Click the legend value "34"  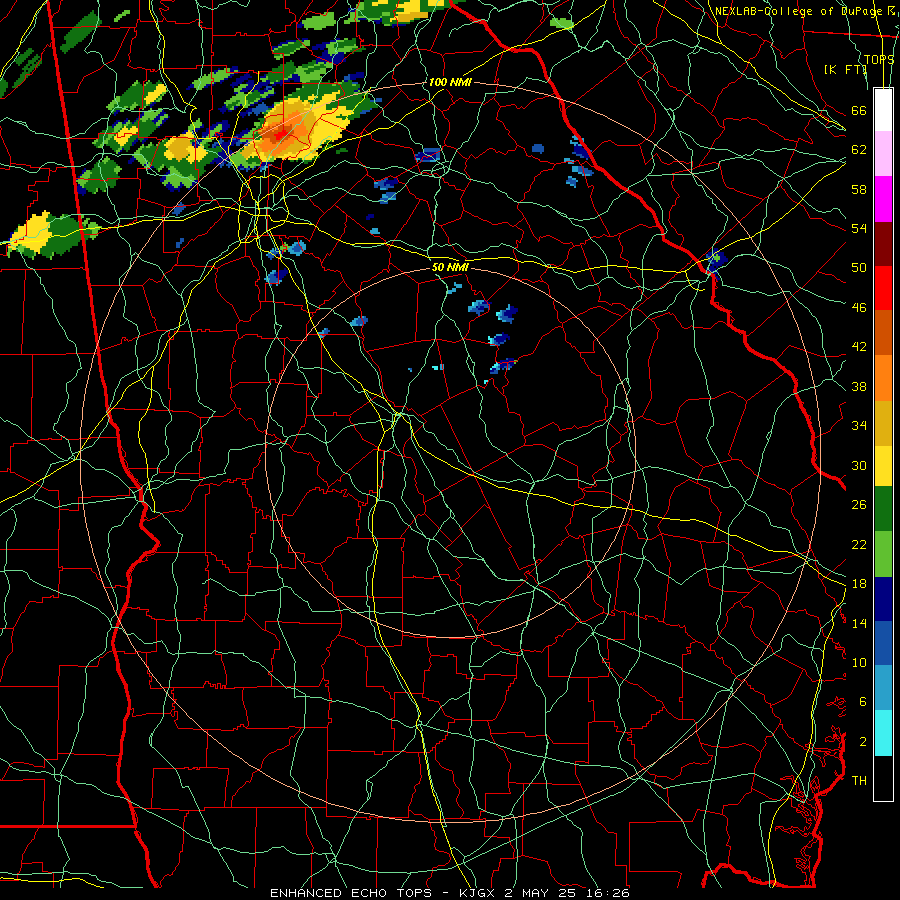click(x=859, y=426)
